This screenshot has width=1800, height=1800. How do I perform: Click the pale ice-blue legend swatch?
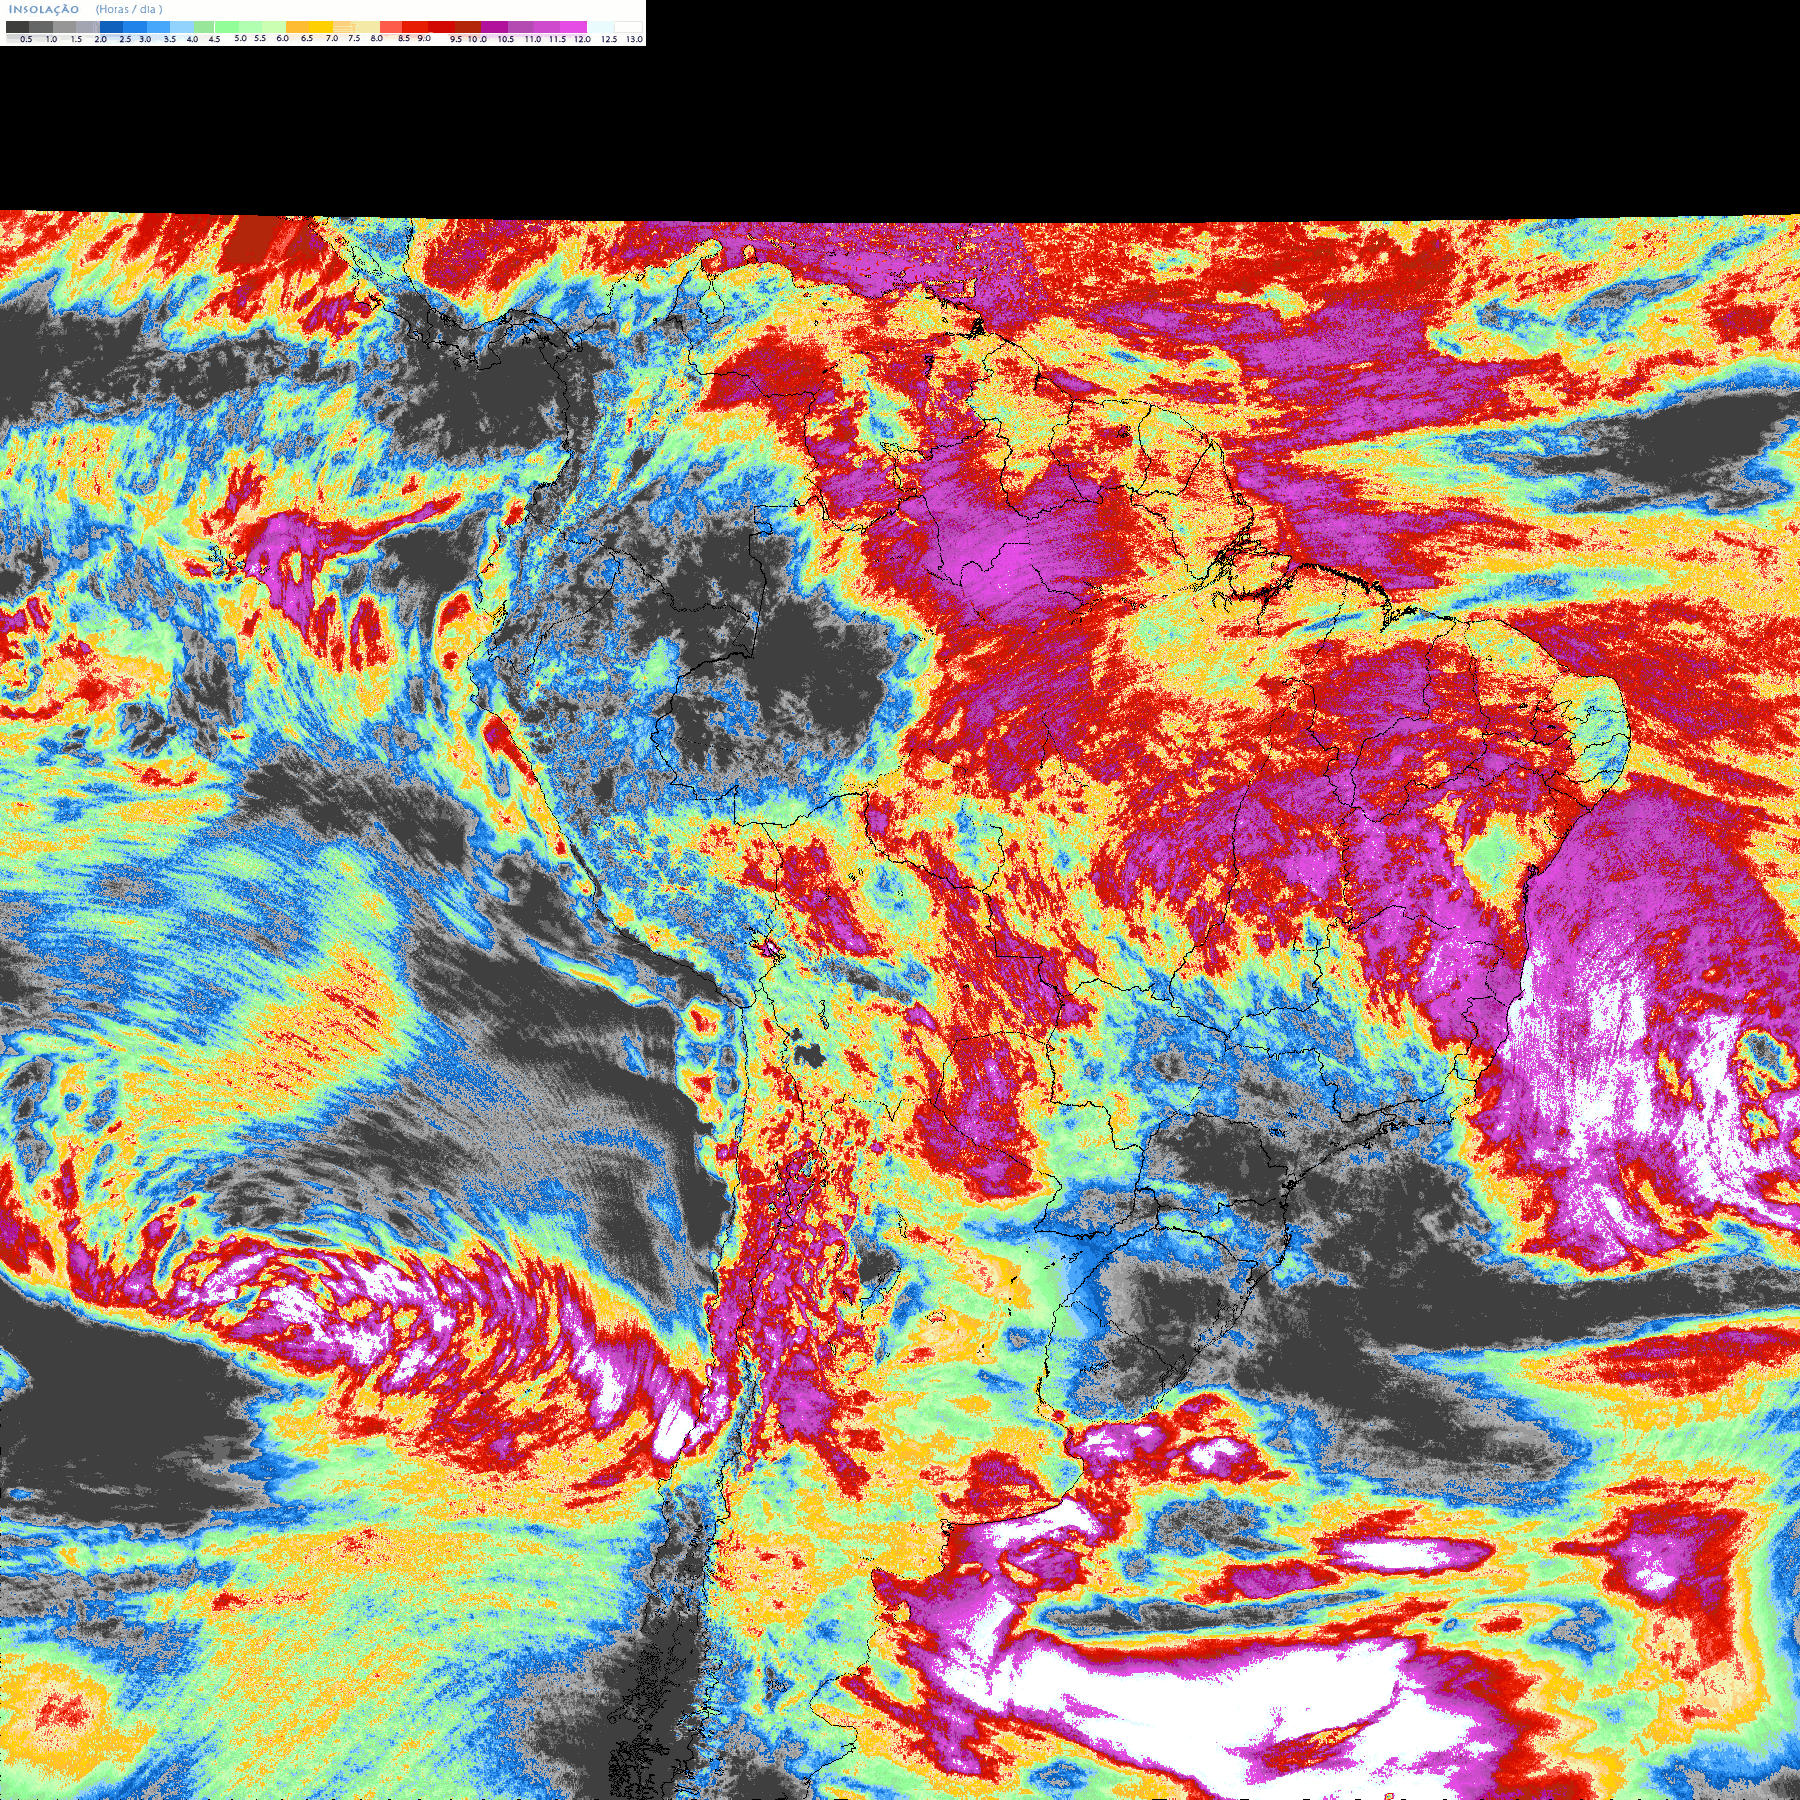600,27
